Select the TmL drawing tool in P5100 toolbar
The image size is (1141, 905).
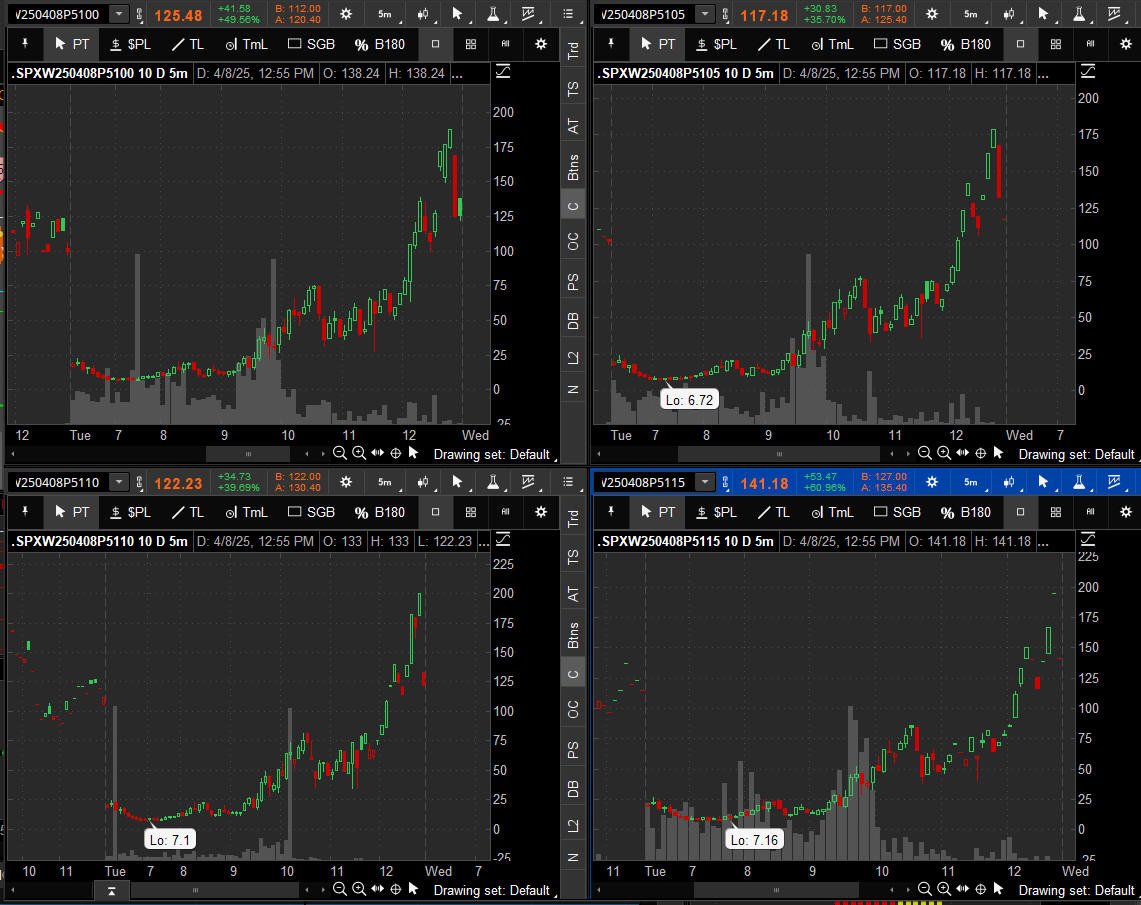[x=247, y=44]
